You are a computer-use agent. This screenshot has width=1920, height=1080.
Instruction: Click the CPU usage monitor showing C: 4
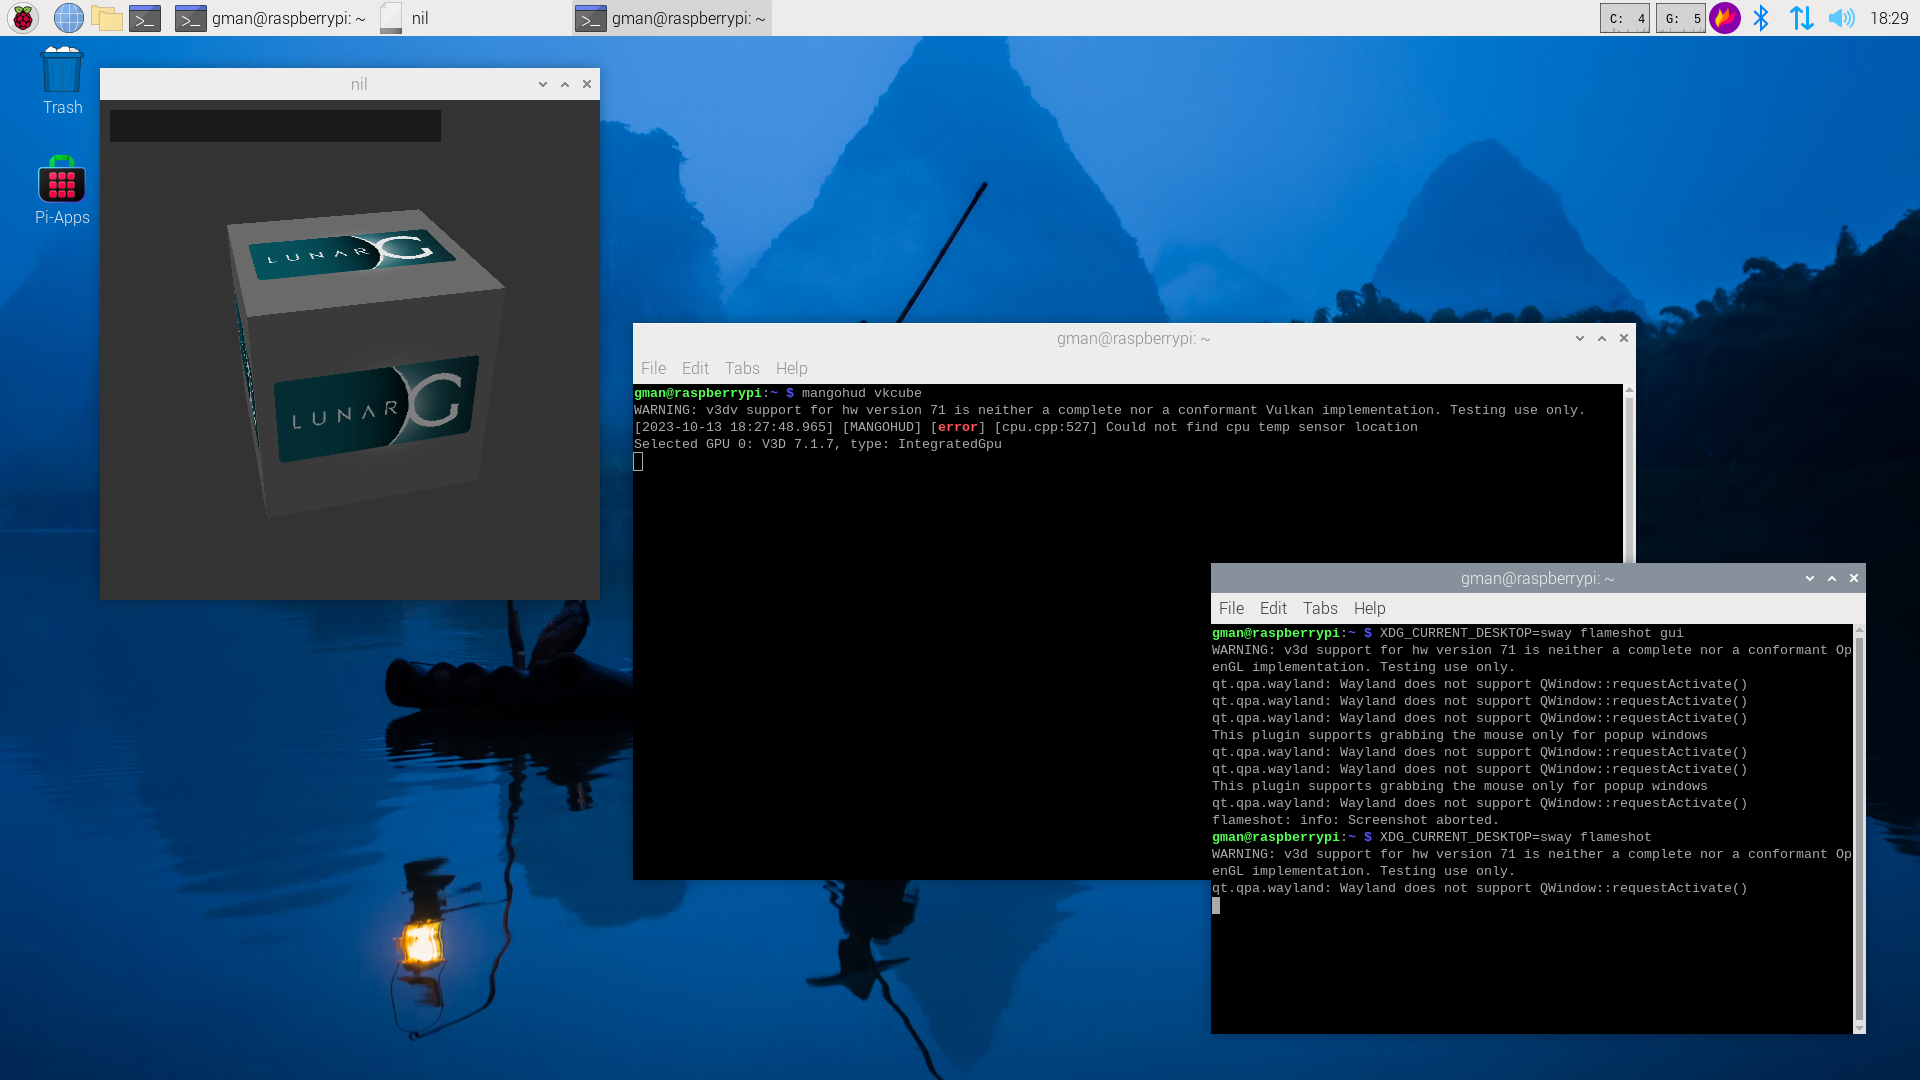[1624, 17]
